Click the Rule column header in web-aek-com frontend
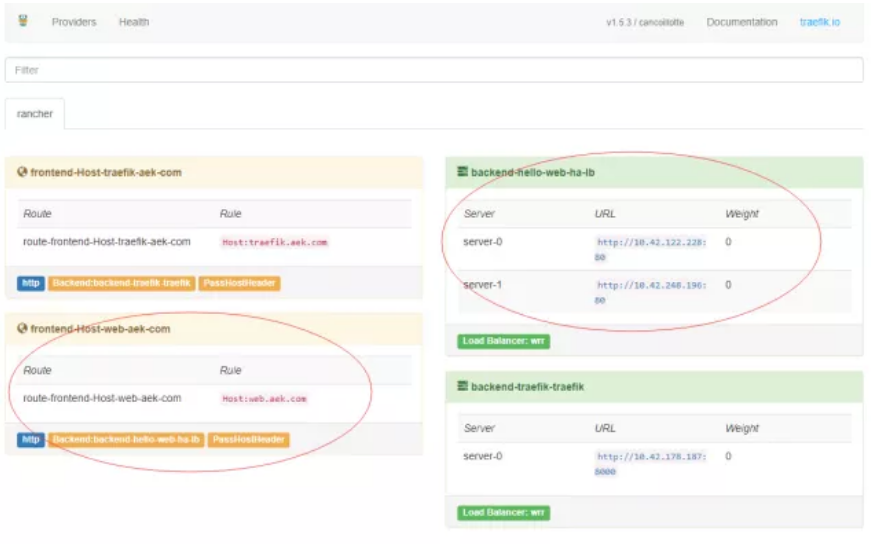This screenshot has height=544, width=871. (x=231, y=371)
